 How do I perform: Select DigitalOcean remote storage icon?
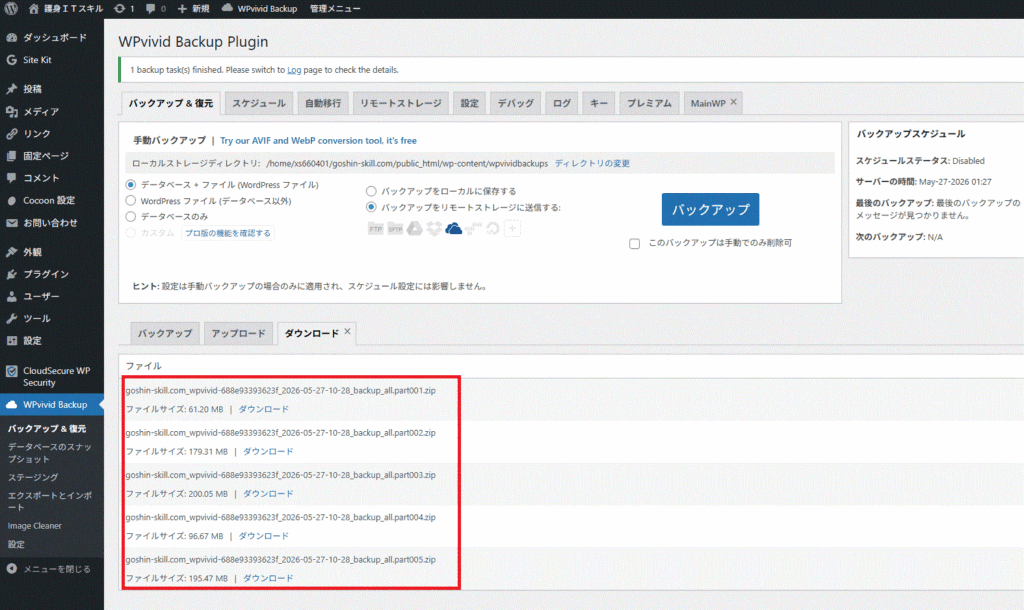coord(492,229)
